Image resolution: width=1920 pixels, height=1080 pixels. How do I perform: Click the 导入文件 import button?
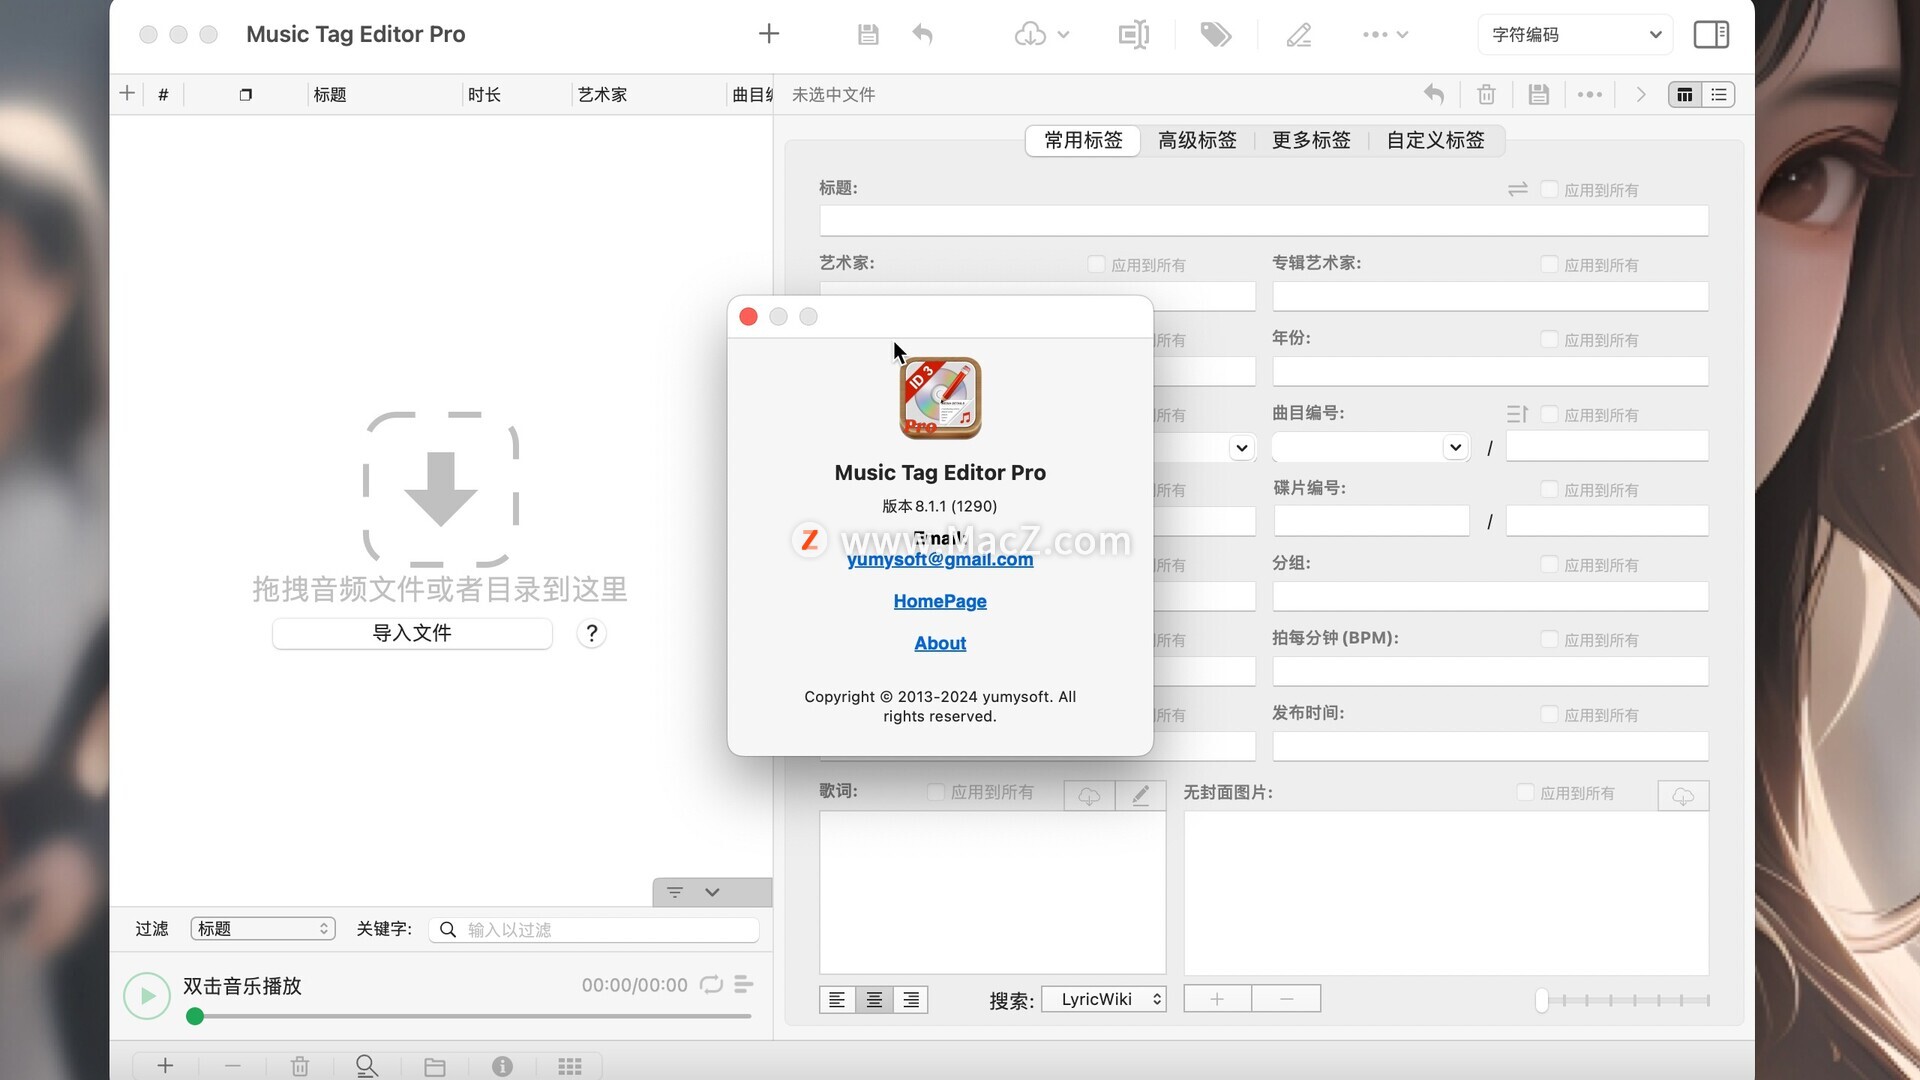(x=412, y=633)
